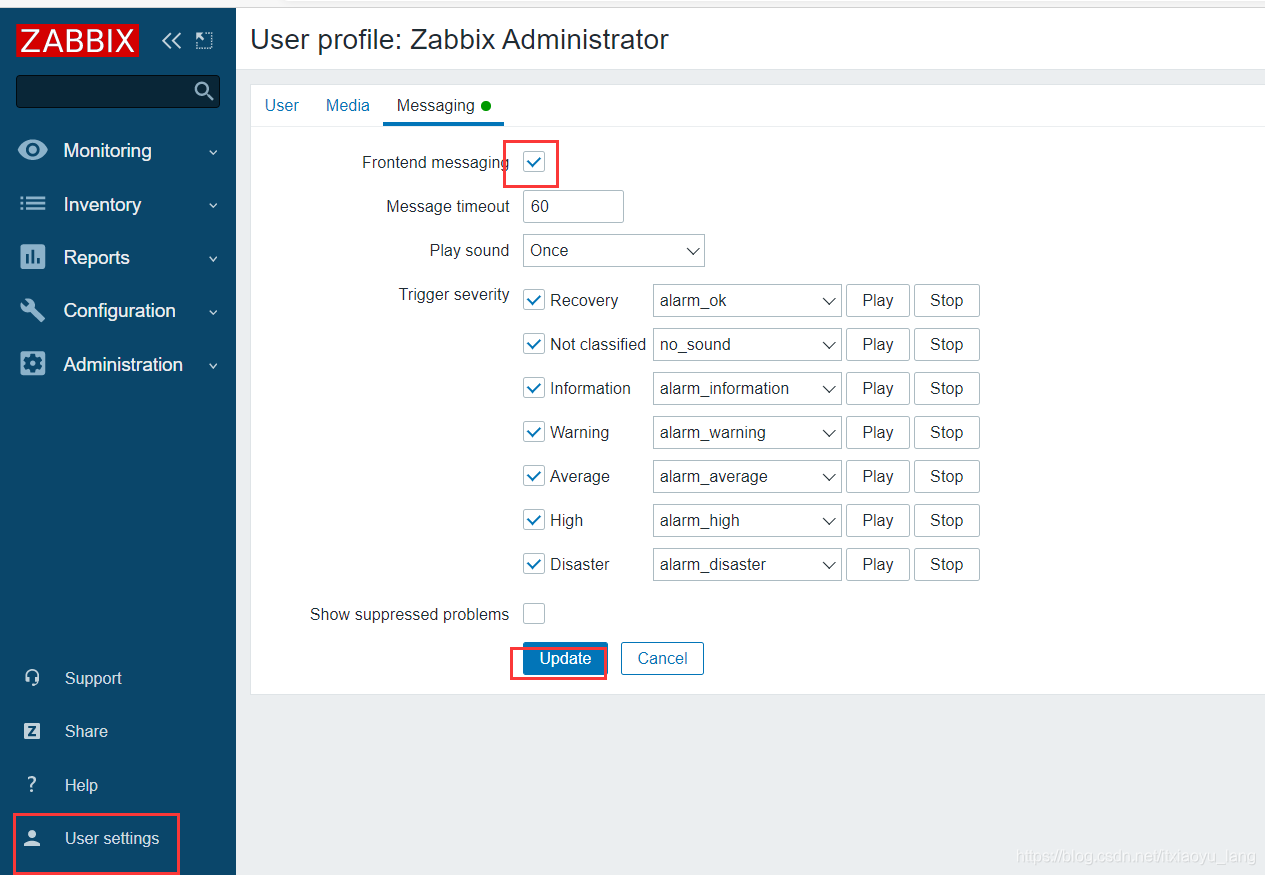Click the User settings person icon
1265x875 pixels.
(32, 838)
